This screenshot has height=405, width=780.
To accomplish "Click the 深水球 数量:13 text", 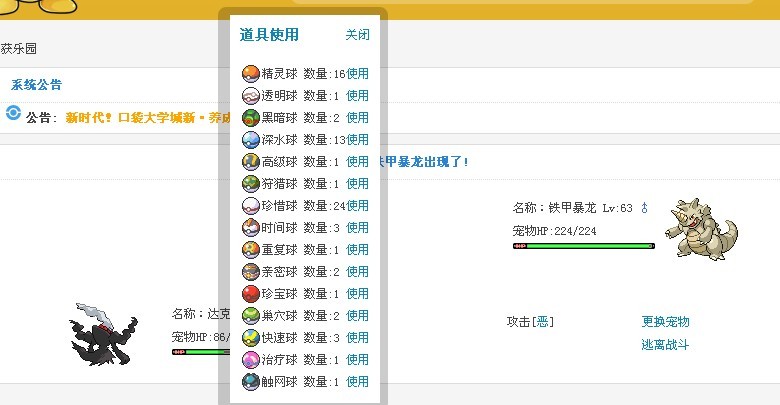I will 303,140.
